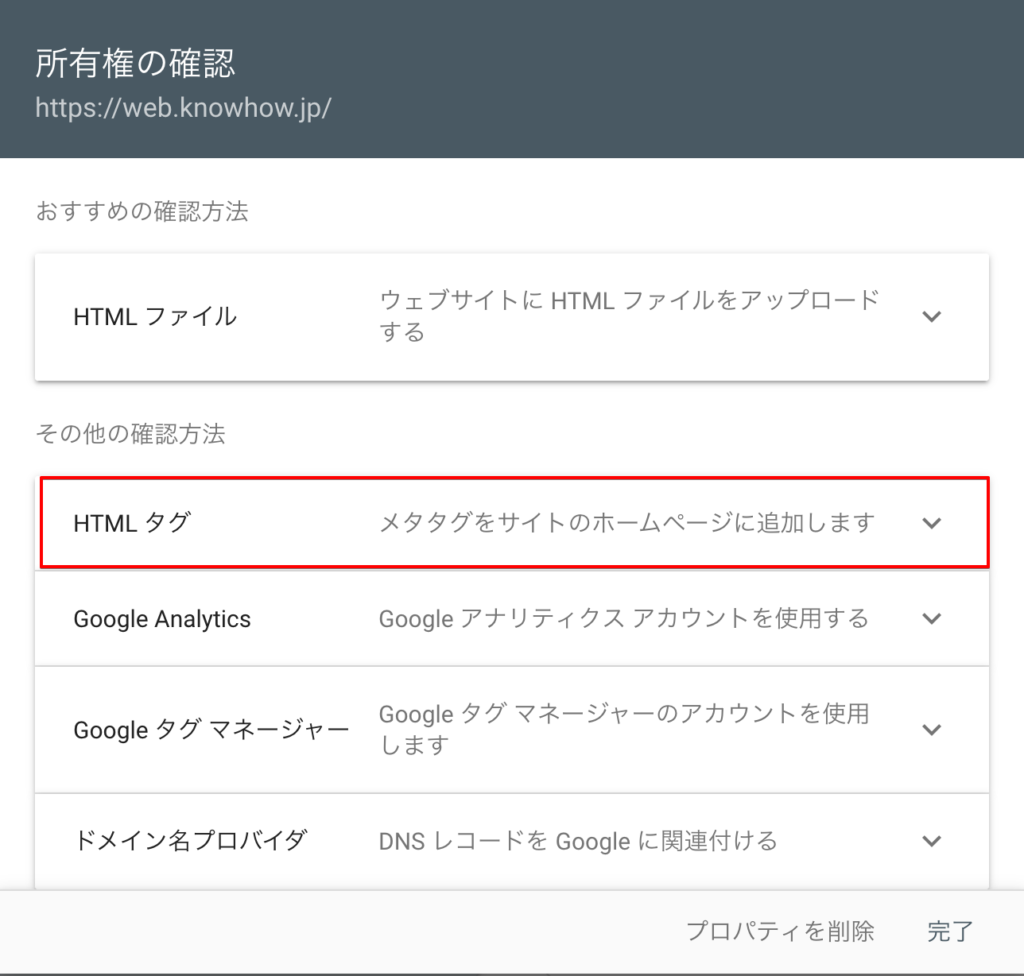The width and height of the screenshot is (1024, 976).
Task: Select the Google タグ マネージャー method label
Action: 211,730
